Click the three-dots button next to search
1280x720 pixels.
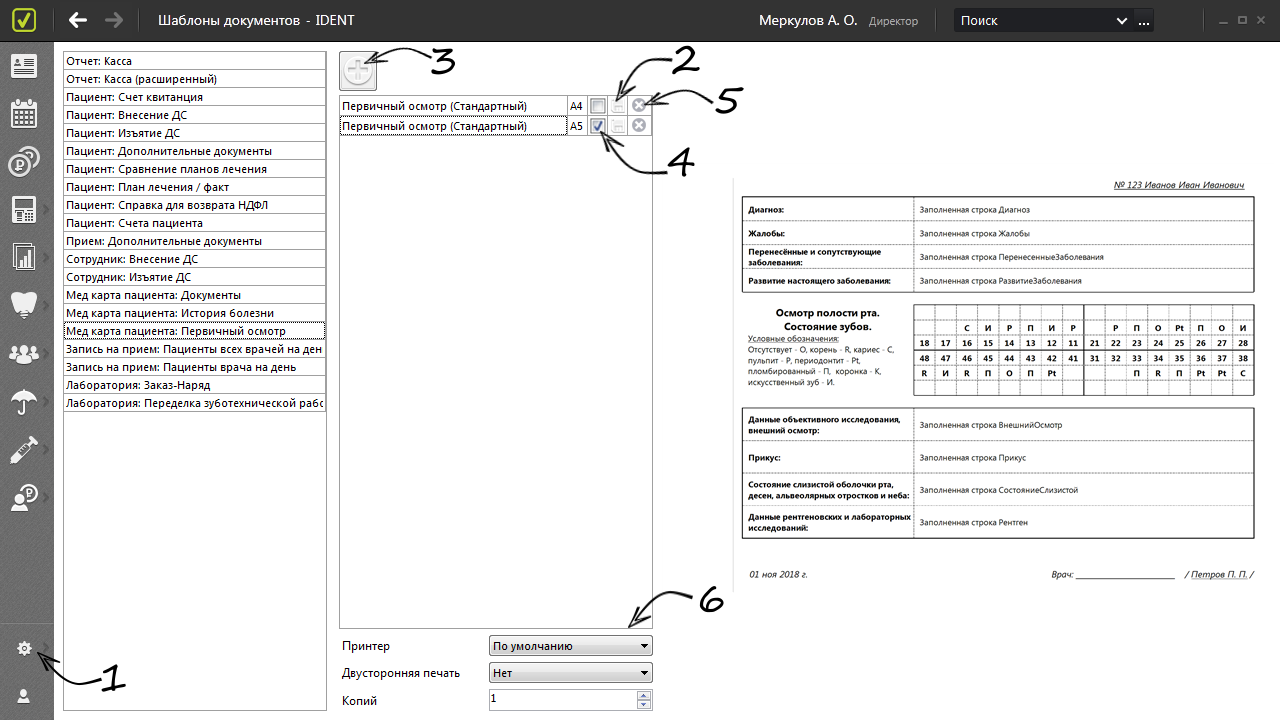point(1144,20)
